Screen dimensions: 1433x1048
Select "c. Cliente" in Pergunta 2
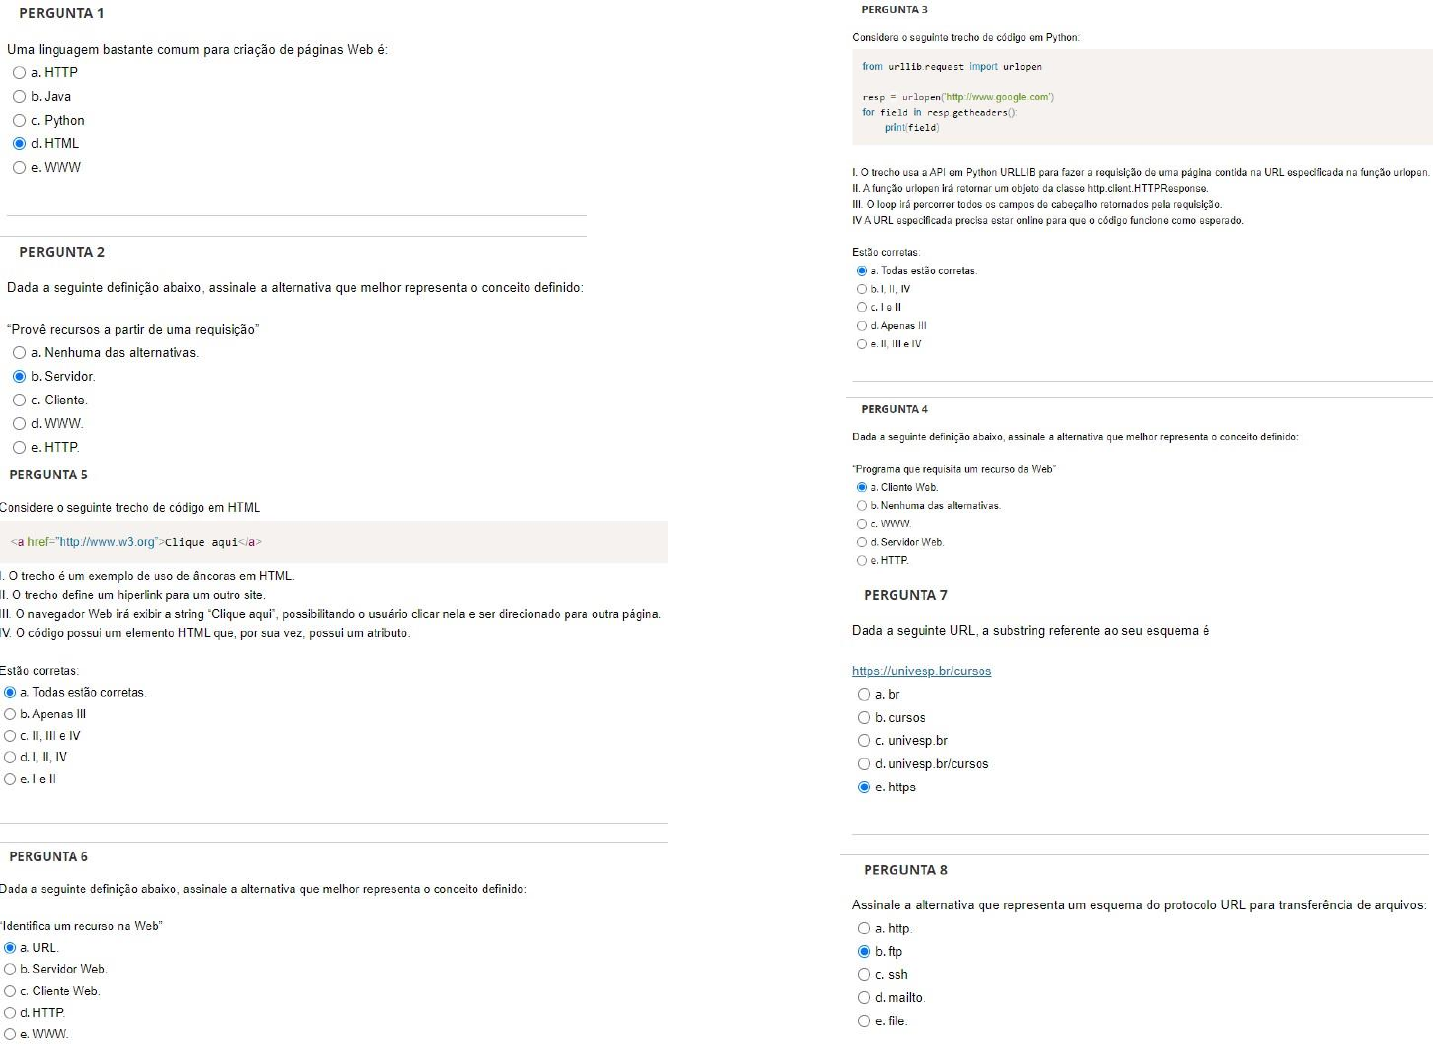[19, 400]
